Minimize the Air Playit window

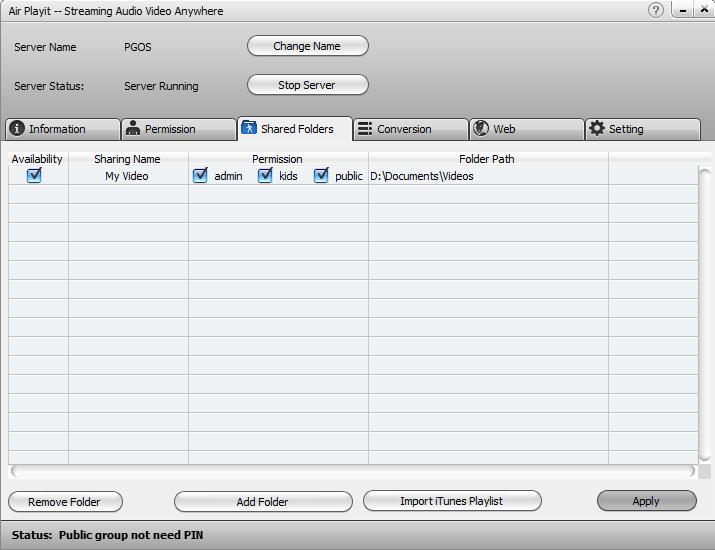(x=683, y=10)
